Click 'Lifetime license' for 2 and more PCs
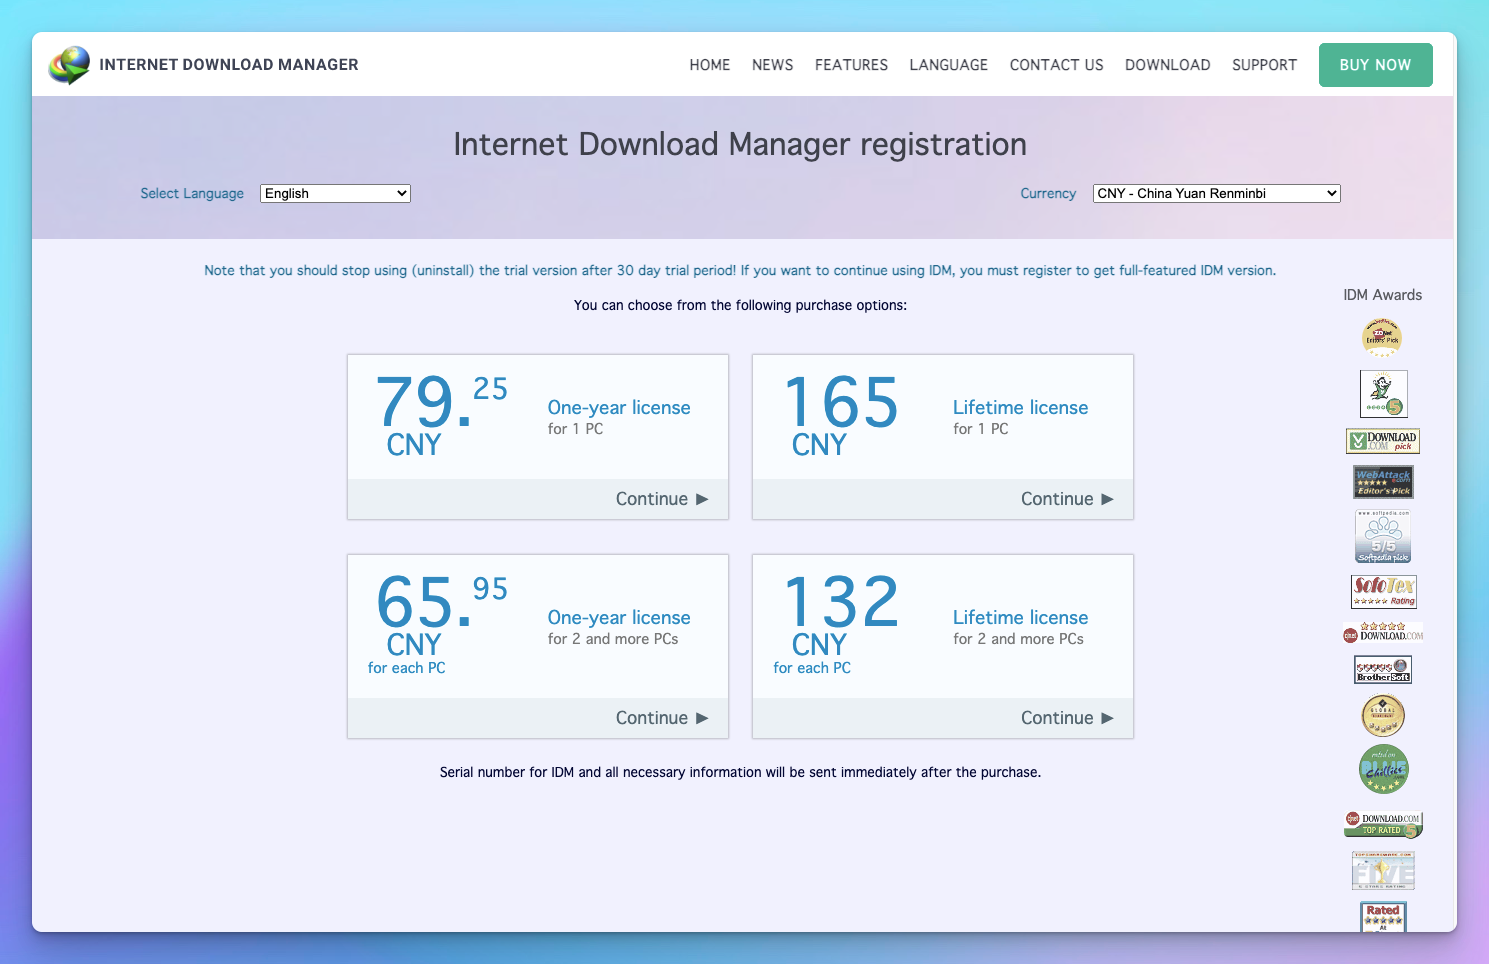 click(x=1020, y=618)
